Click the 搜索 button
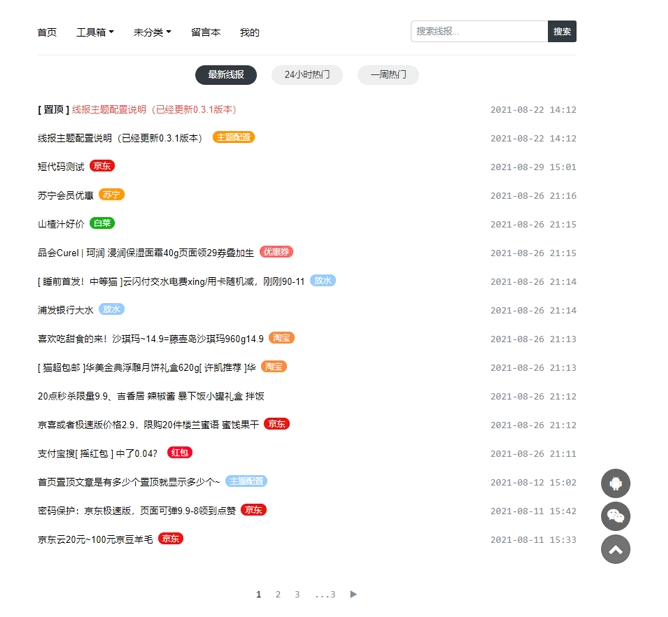The height and width of the screenshot is (617, 668). point(562,32)
